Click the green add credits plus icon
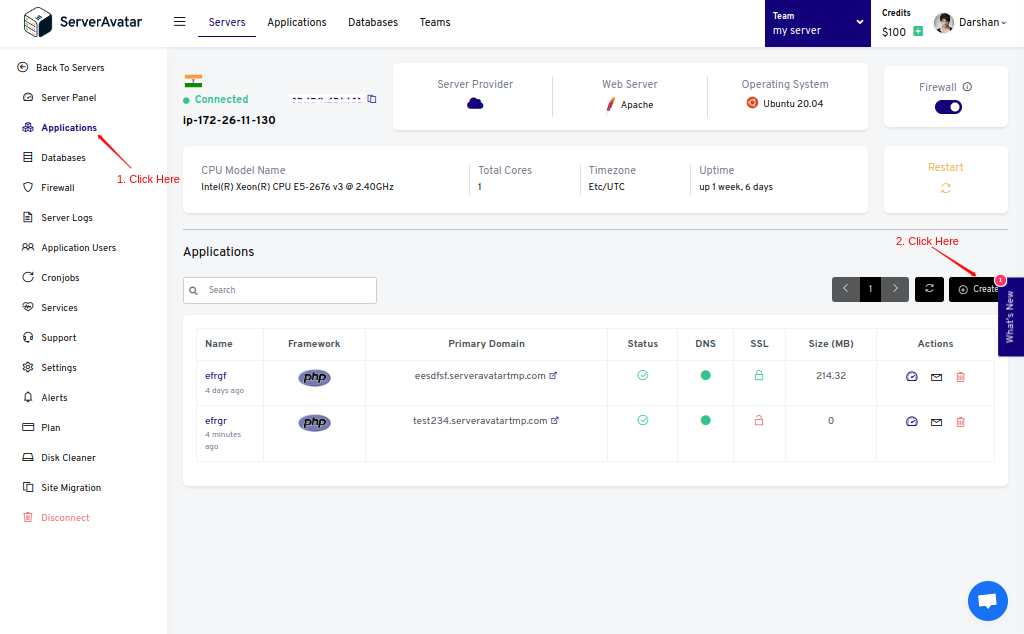This screenshot has height=634, width=1024. point(918,31)
